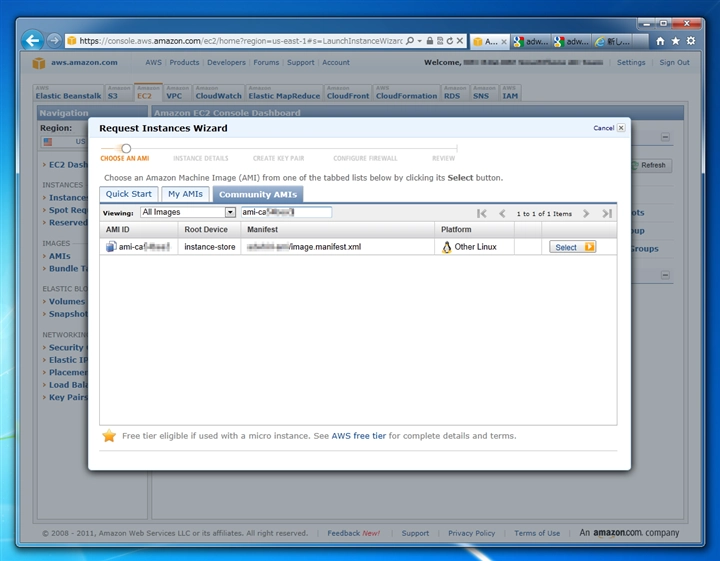This screenshot has height=561, width=720.
Task: Open the CloudWatch service tab
Action: click(x=218, y=92)
